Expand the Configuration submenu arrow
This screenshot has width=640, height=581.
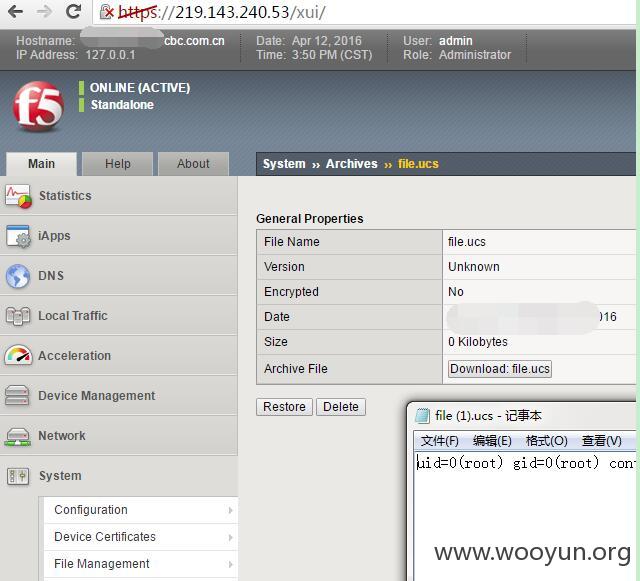(230, 510)
